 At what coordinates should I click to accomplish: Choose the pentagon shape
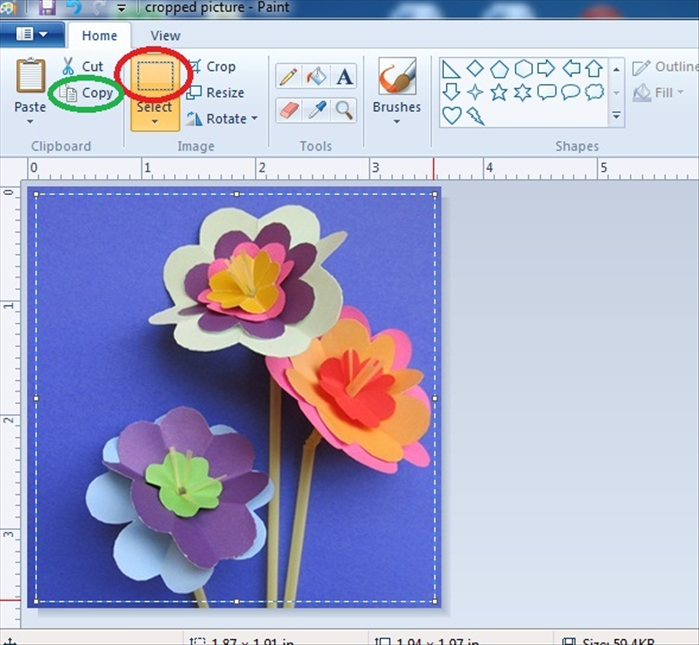coord(499,70)
